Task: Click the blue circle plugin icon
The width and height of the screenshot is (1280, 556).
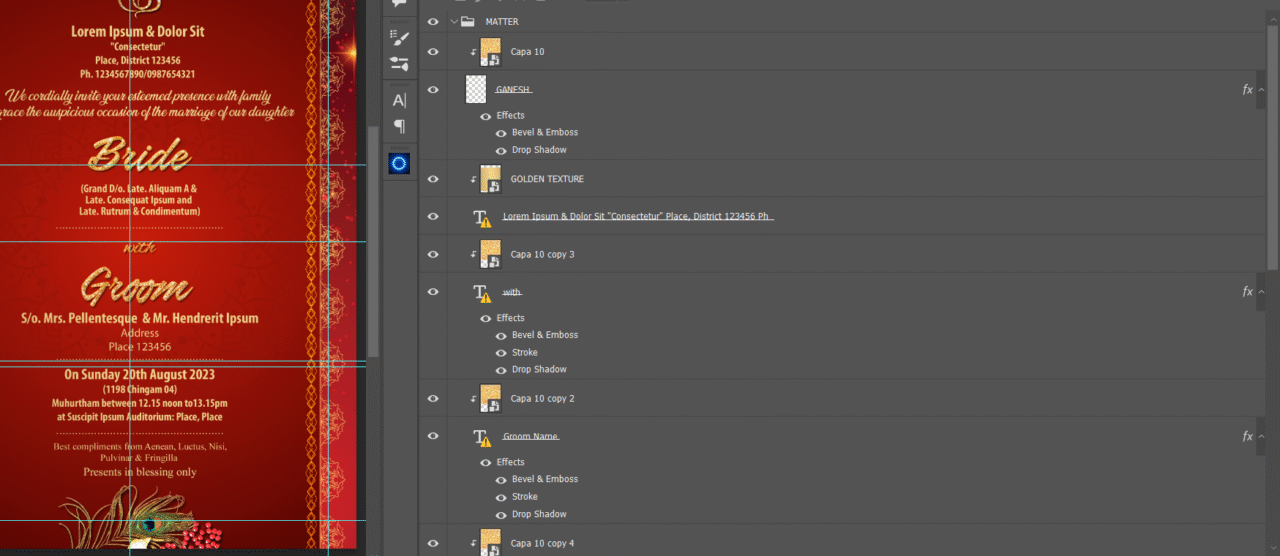Action: (x=399, y=163)
